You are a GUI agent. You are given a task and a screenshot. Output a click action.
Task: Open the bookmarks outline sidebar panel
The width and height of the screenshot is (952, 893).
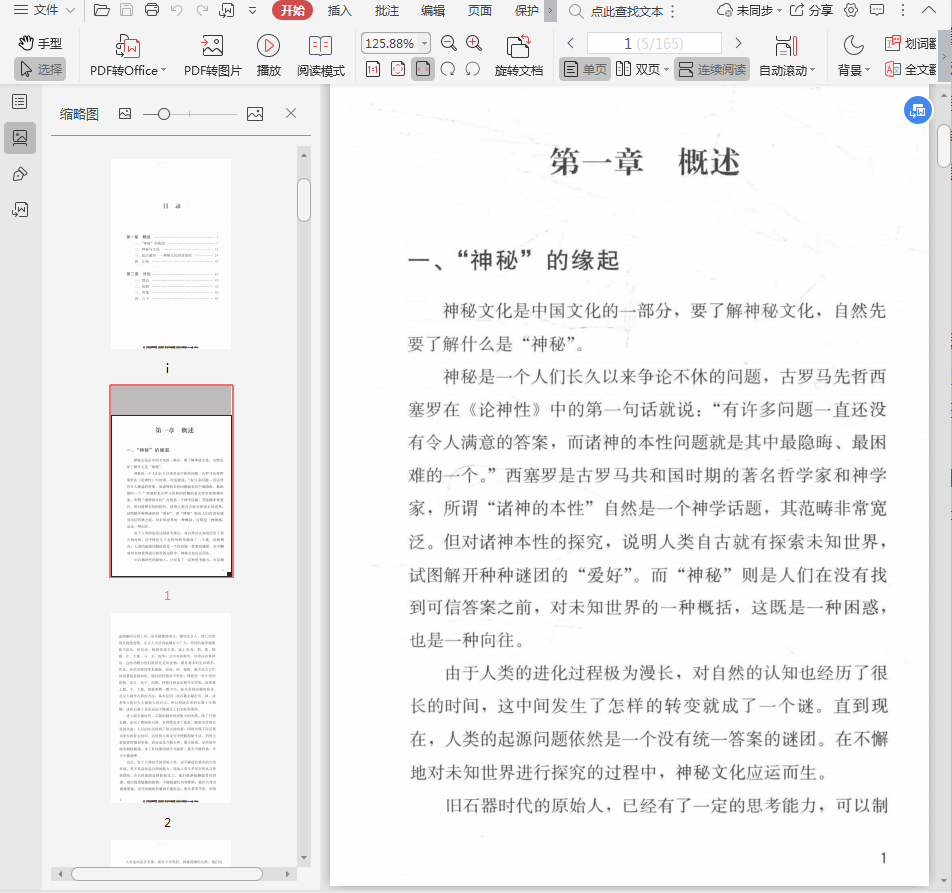coord(19,102)
